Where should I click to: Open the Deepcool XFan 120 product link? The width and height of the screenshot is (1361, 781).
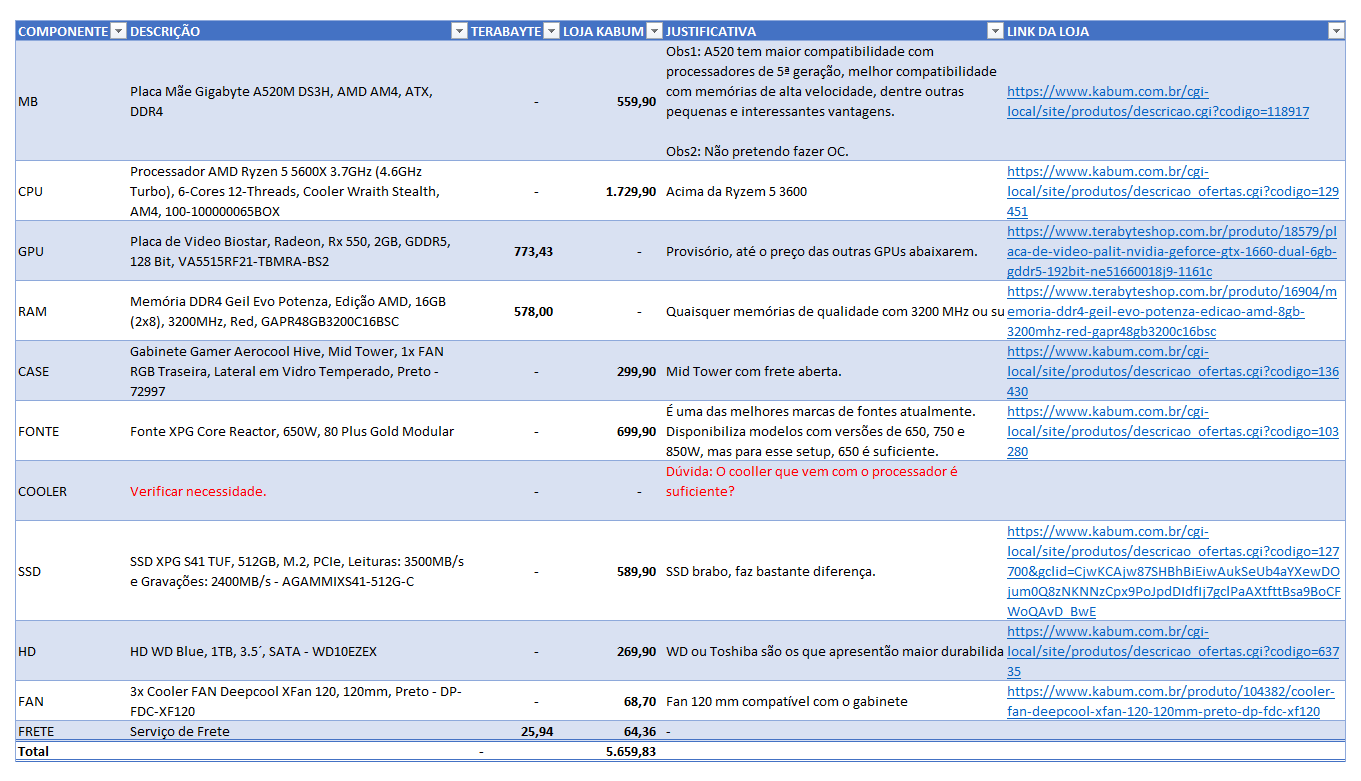tap(1171, 701)
